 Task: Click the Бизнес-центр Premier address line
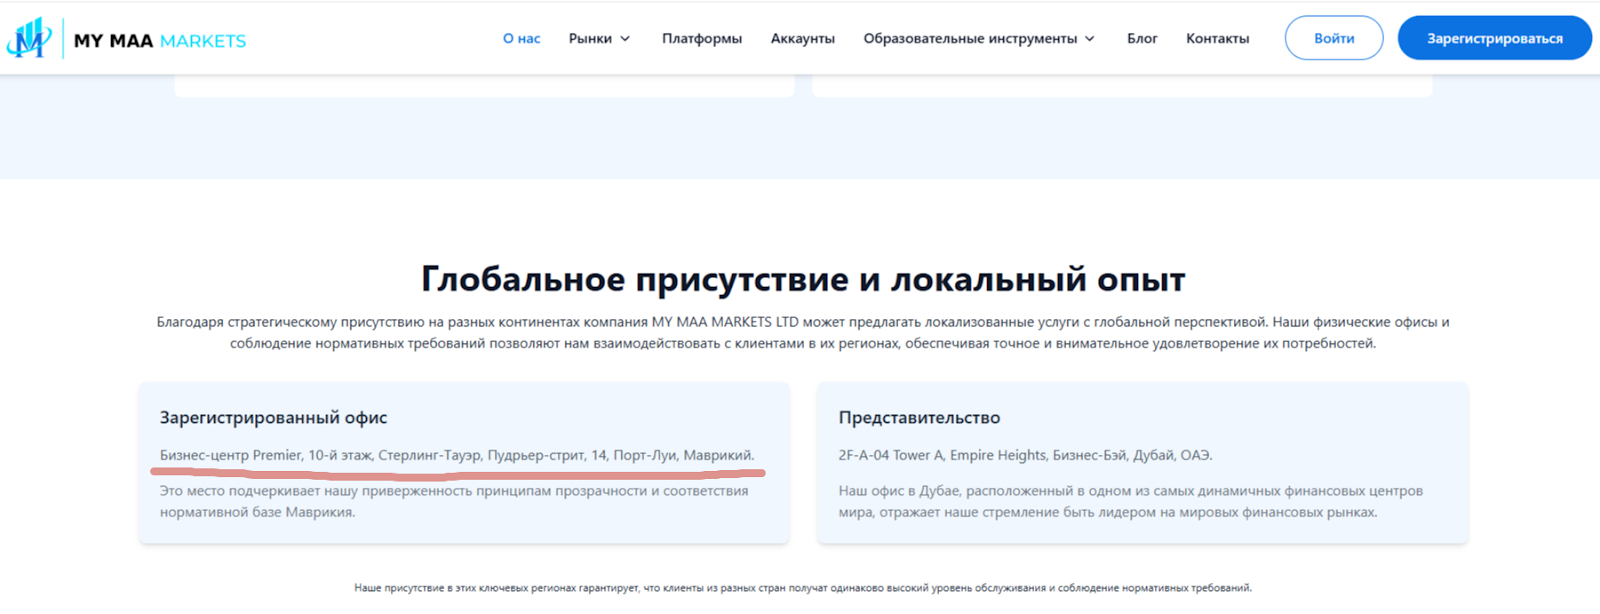[x=457, y=455]
